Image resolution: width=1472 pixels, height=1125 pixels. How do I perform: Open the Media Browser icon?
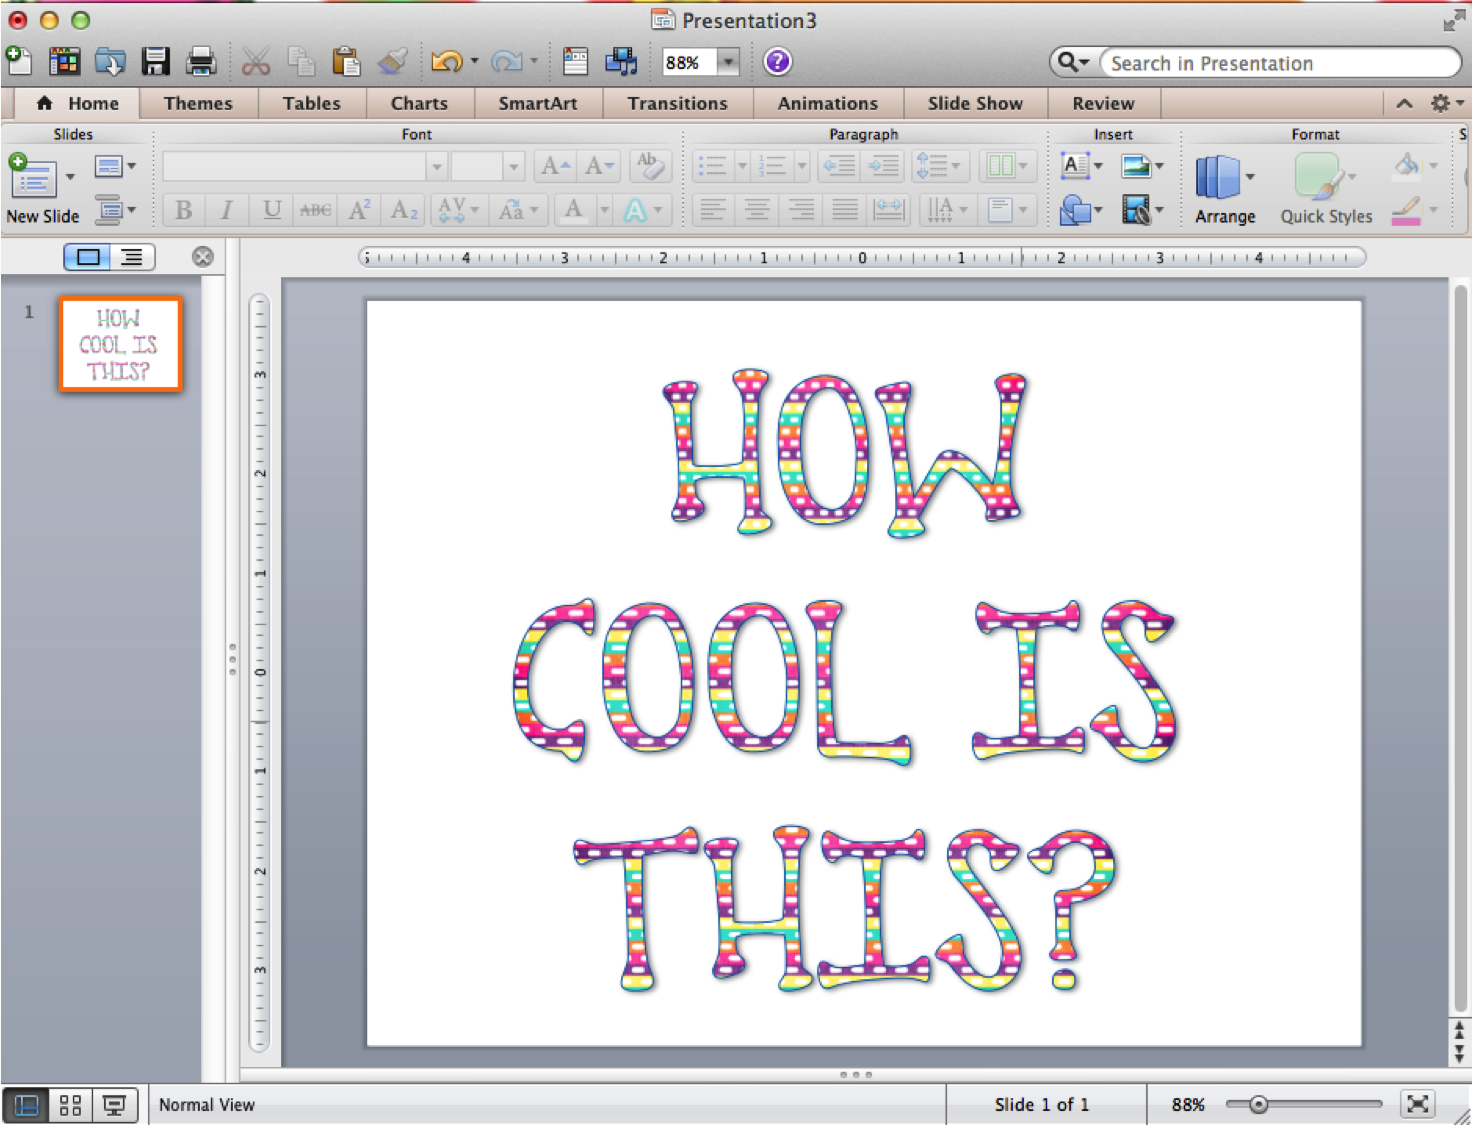pos(621,61)
